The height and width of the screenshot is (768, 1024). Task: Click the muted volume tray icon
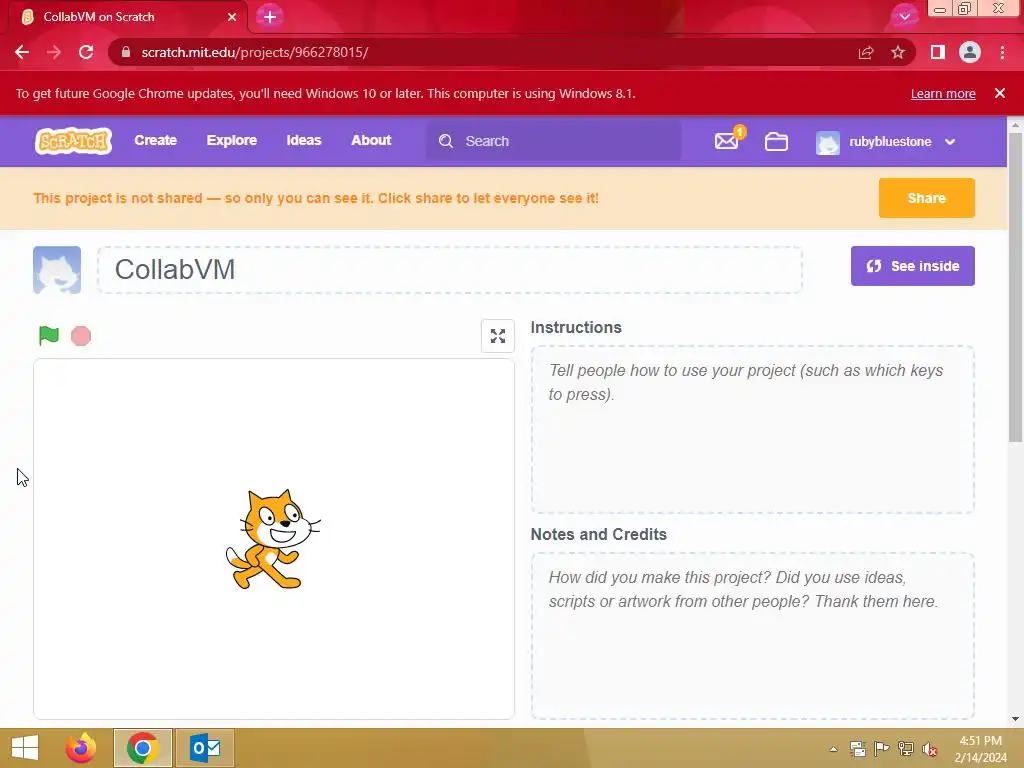(x=929, y=749)
